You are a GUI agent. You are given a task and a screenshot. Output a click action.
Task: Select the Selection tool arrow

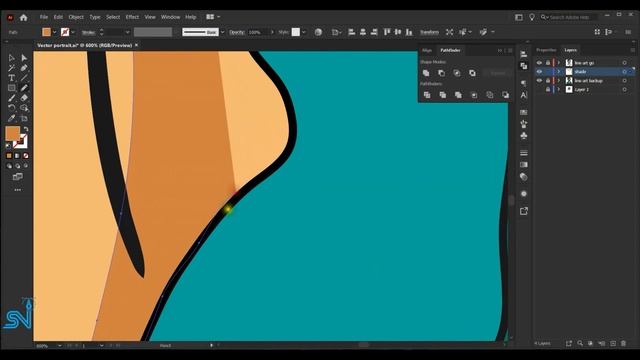coord(11,58)
